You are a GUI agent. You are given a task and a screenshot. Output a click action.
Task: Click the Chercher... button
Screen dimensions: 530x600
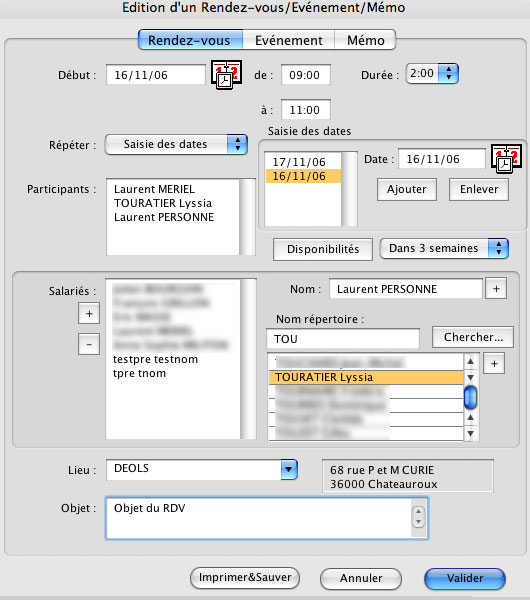473,337
